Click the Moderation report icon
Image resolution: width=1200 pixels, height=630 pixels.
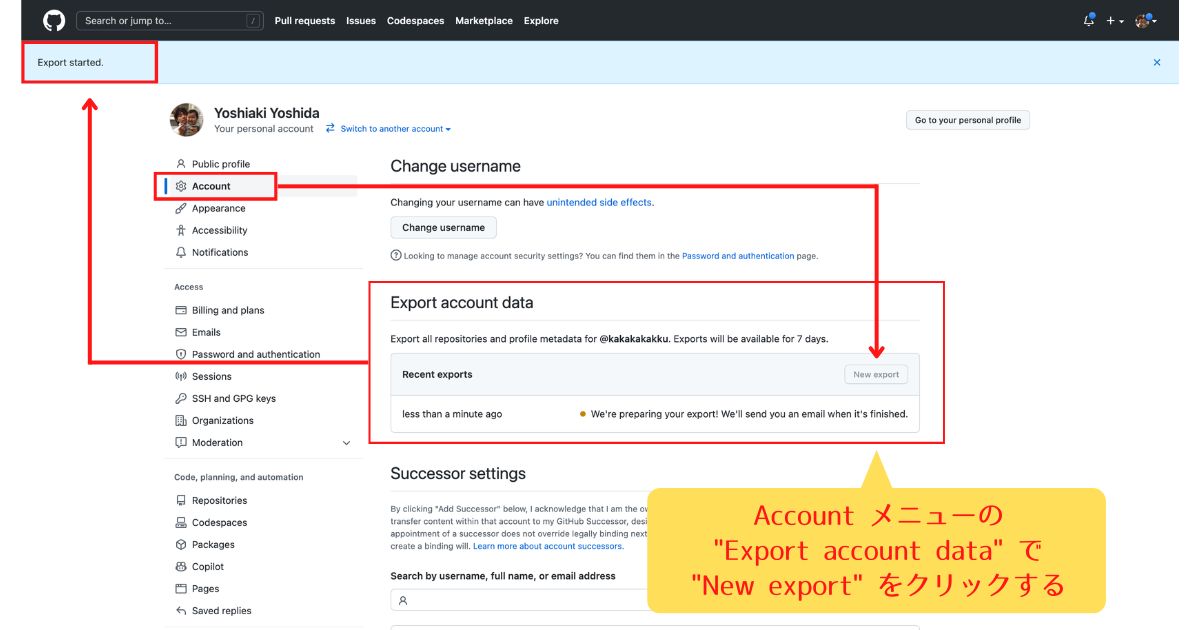tap(181, 442)
